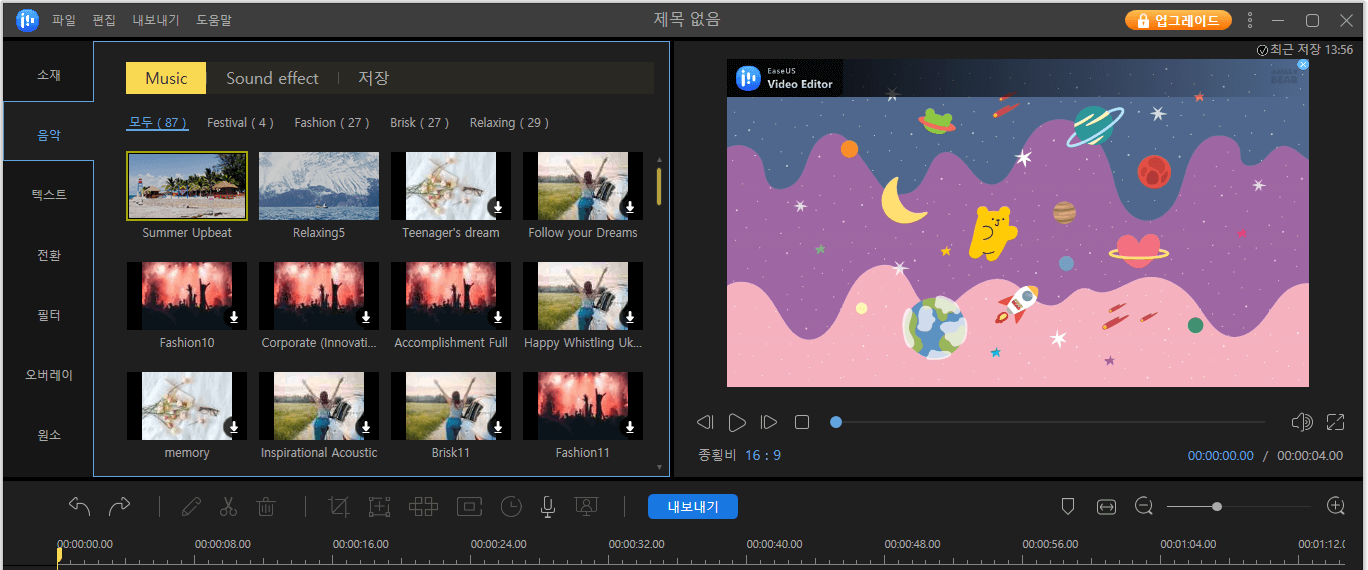1368x570 pixels.
Task: Click the trash delete icon in the toolbar
Action: 266,507
